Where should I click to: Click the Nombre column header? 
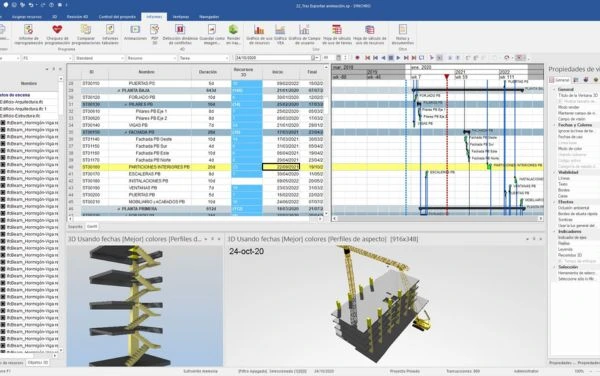point(147,72)
